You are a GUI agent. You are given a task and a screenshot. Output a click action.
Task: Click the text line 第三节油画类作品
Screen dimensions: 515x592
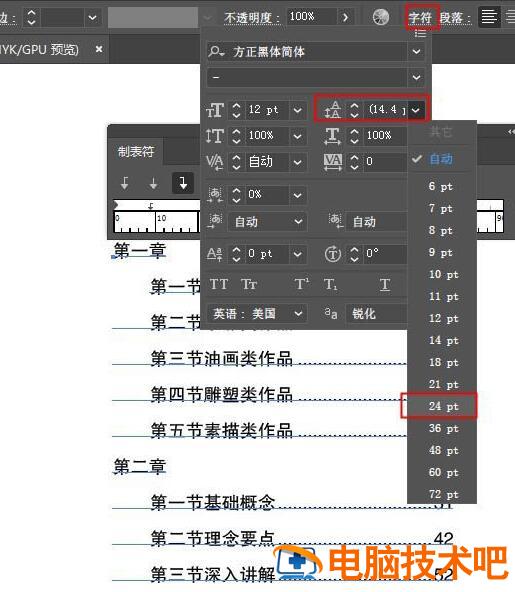(222, 358)
